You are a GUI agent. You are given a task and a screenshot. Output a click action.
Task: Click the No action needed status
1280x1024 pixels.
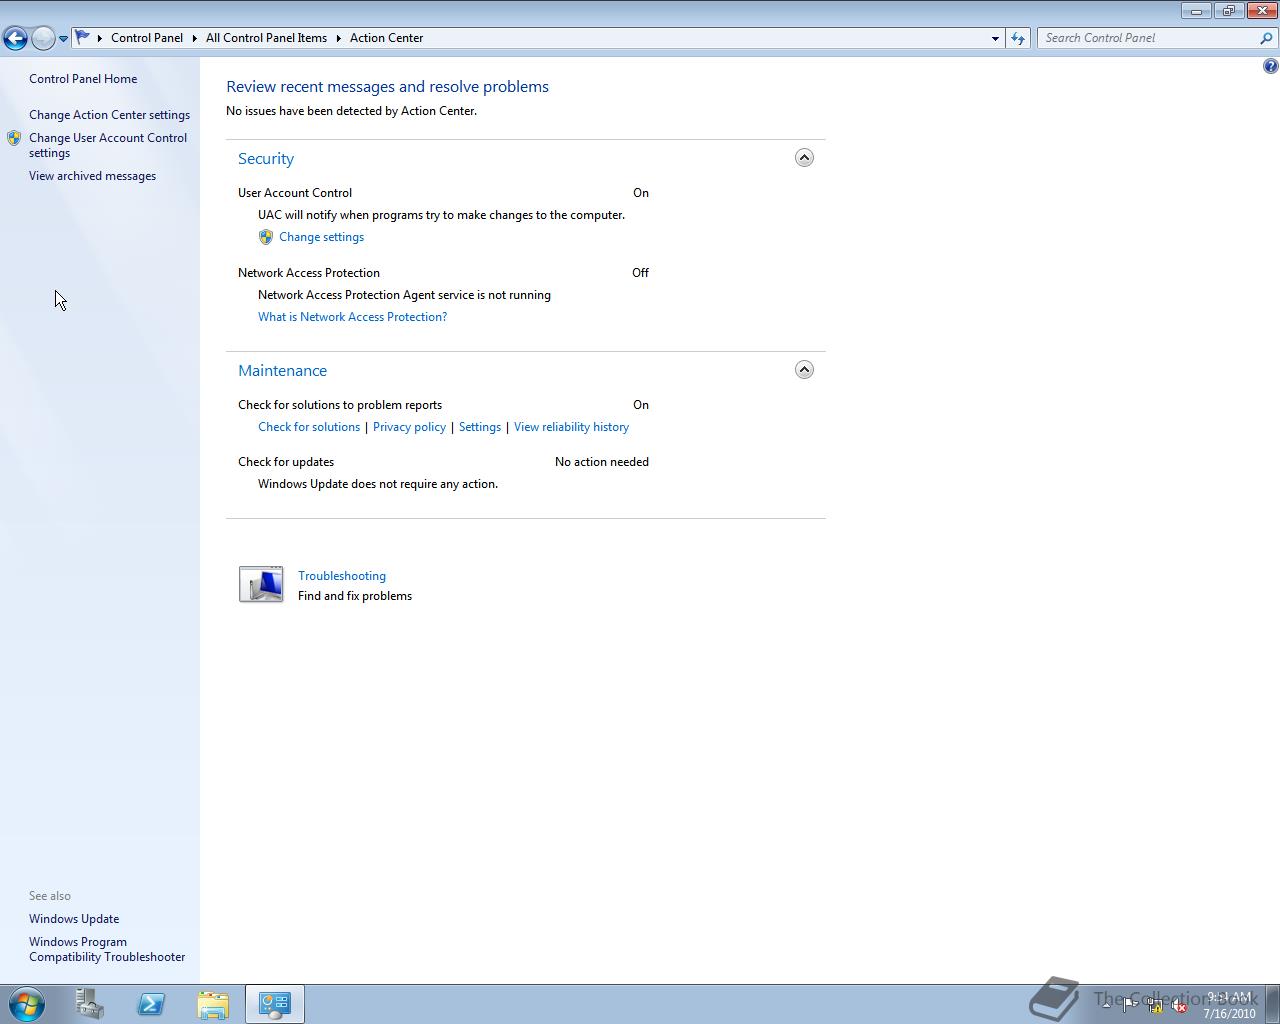coord(602,462)
